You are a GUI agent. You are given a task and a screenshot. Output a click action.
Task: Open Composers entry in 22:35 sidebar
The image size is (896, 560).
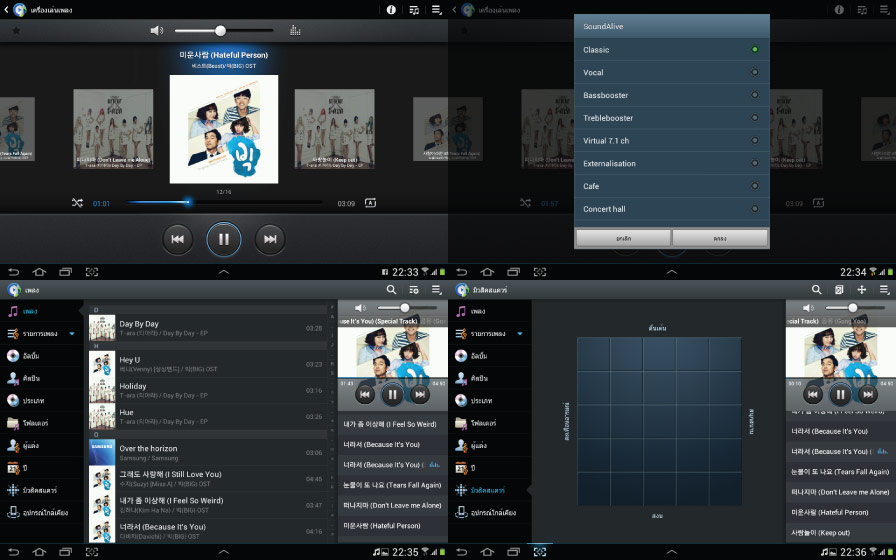42,445
